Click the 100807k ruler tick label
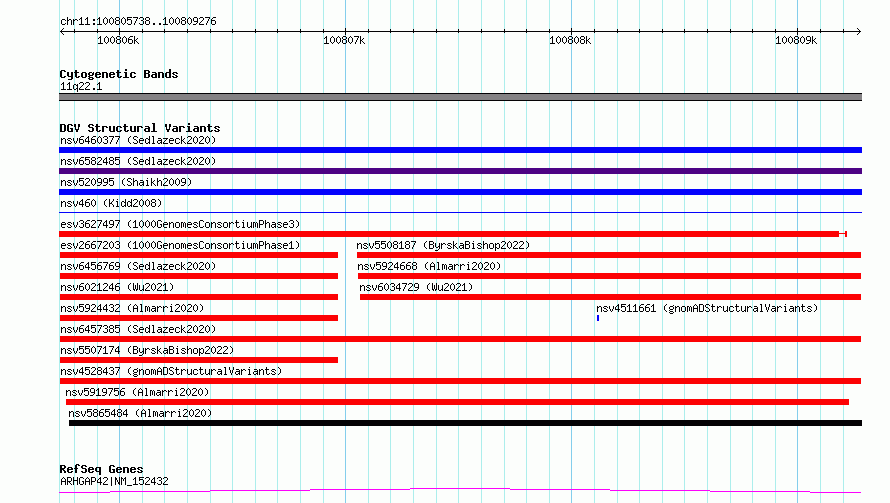The height and width of the screenshot is (503, 890). [344, 40]
